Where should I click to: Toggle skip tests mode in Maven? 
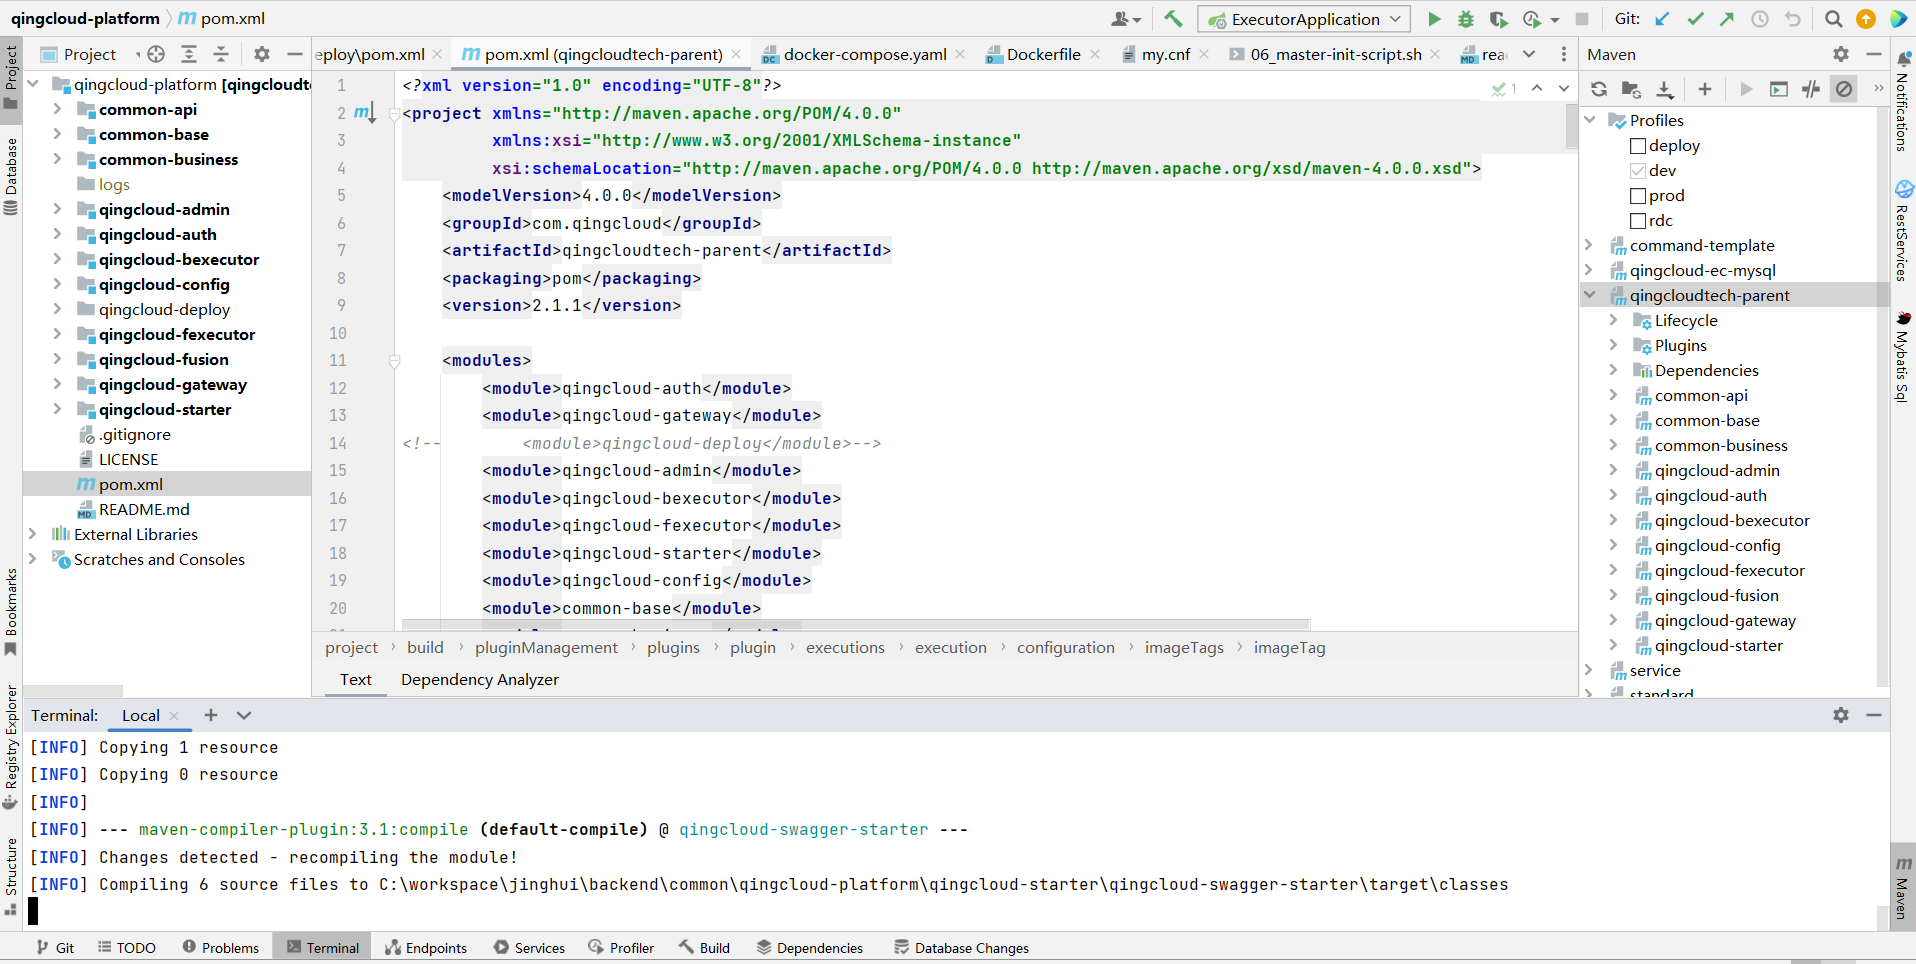(1844, 89)
